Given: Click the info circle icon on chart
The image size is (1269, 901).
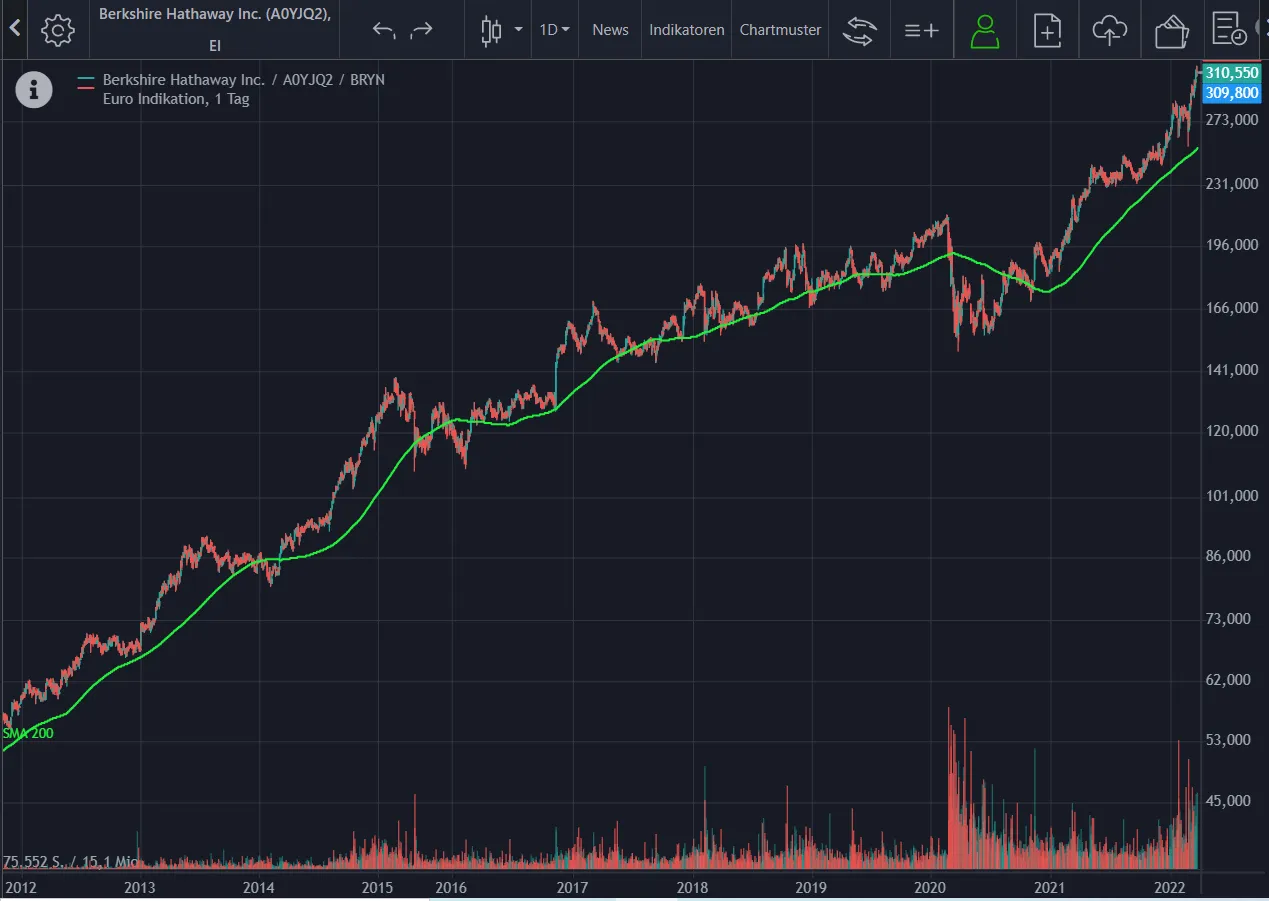Looking at the screenshot, I should pyautogui.click(x=33, y=90).
